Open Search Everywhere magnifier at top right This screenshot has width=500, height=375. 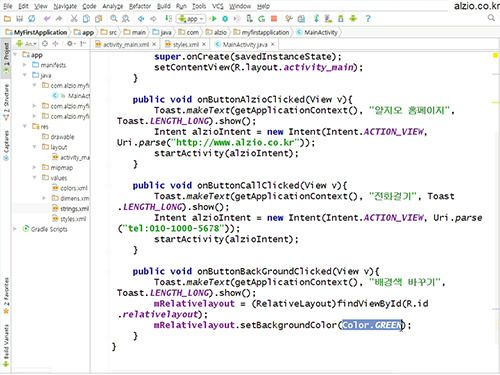491,18
